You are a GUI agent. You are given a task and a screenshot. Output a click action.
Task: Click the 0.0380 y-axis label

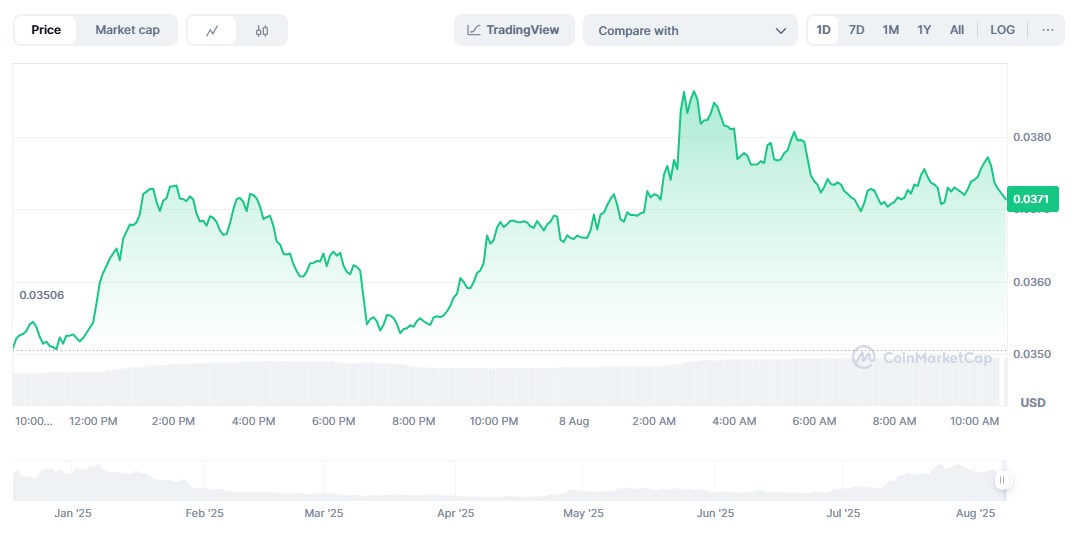click(x=1031, y=137)
